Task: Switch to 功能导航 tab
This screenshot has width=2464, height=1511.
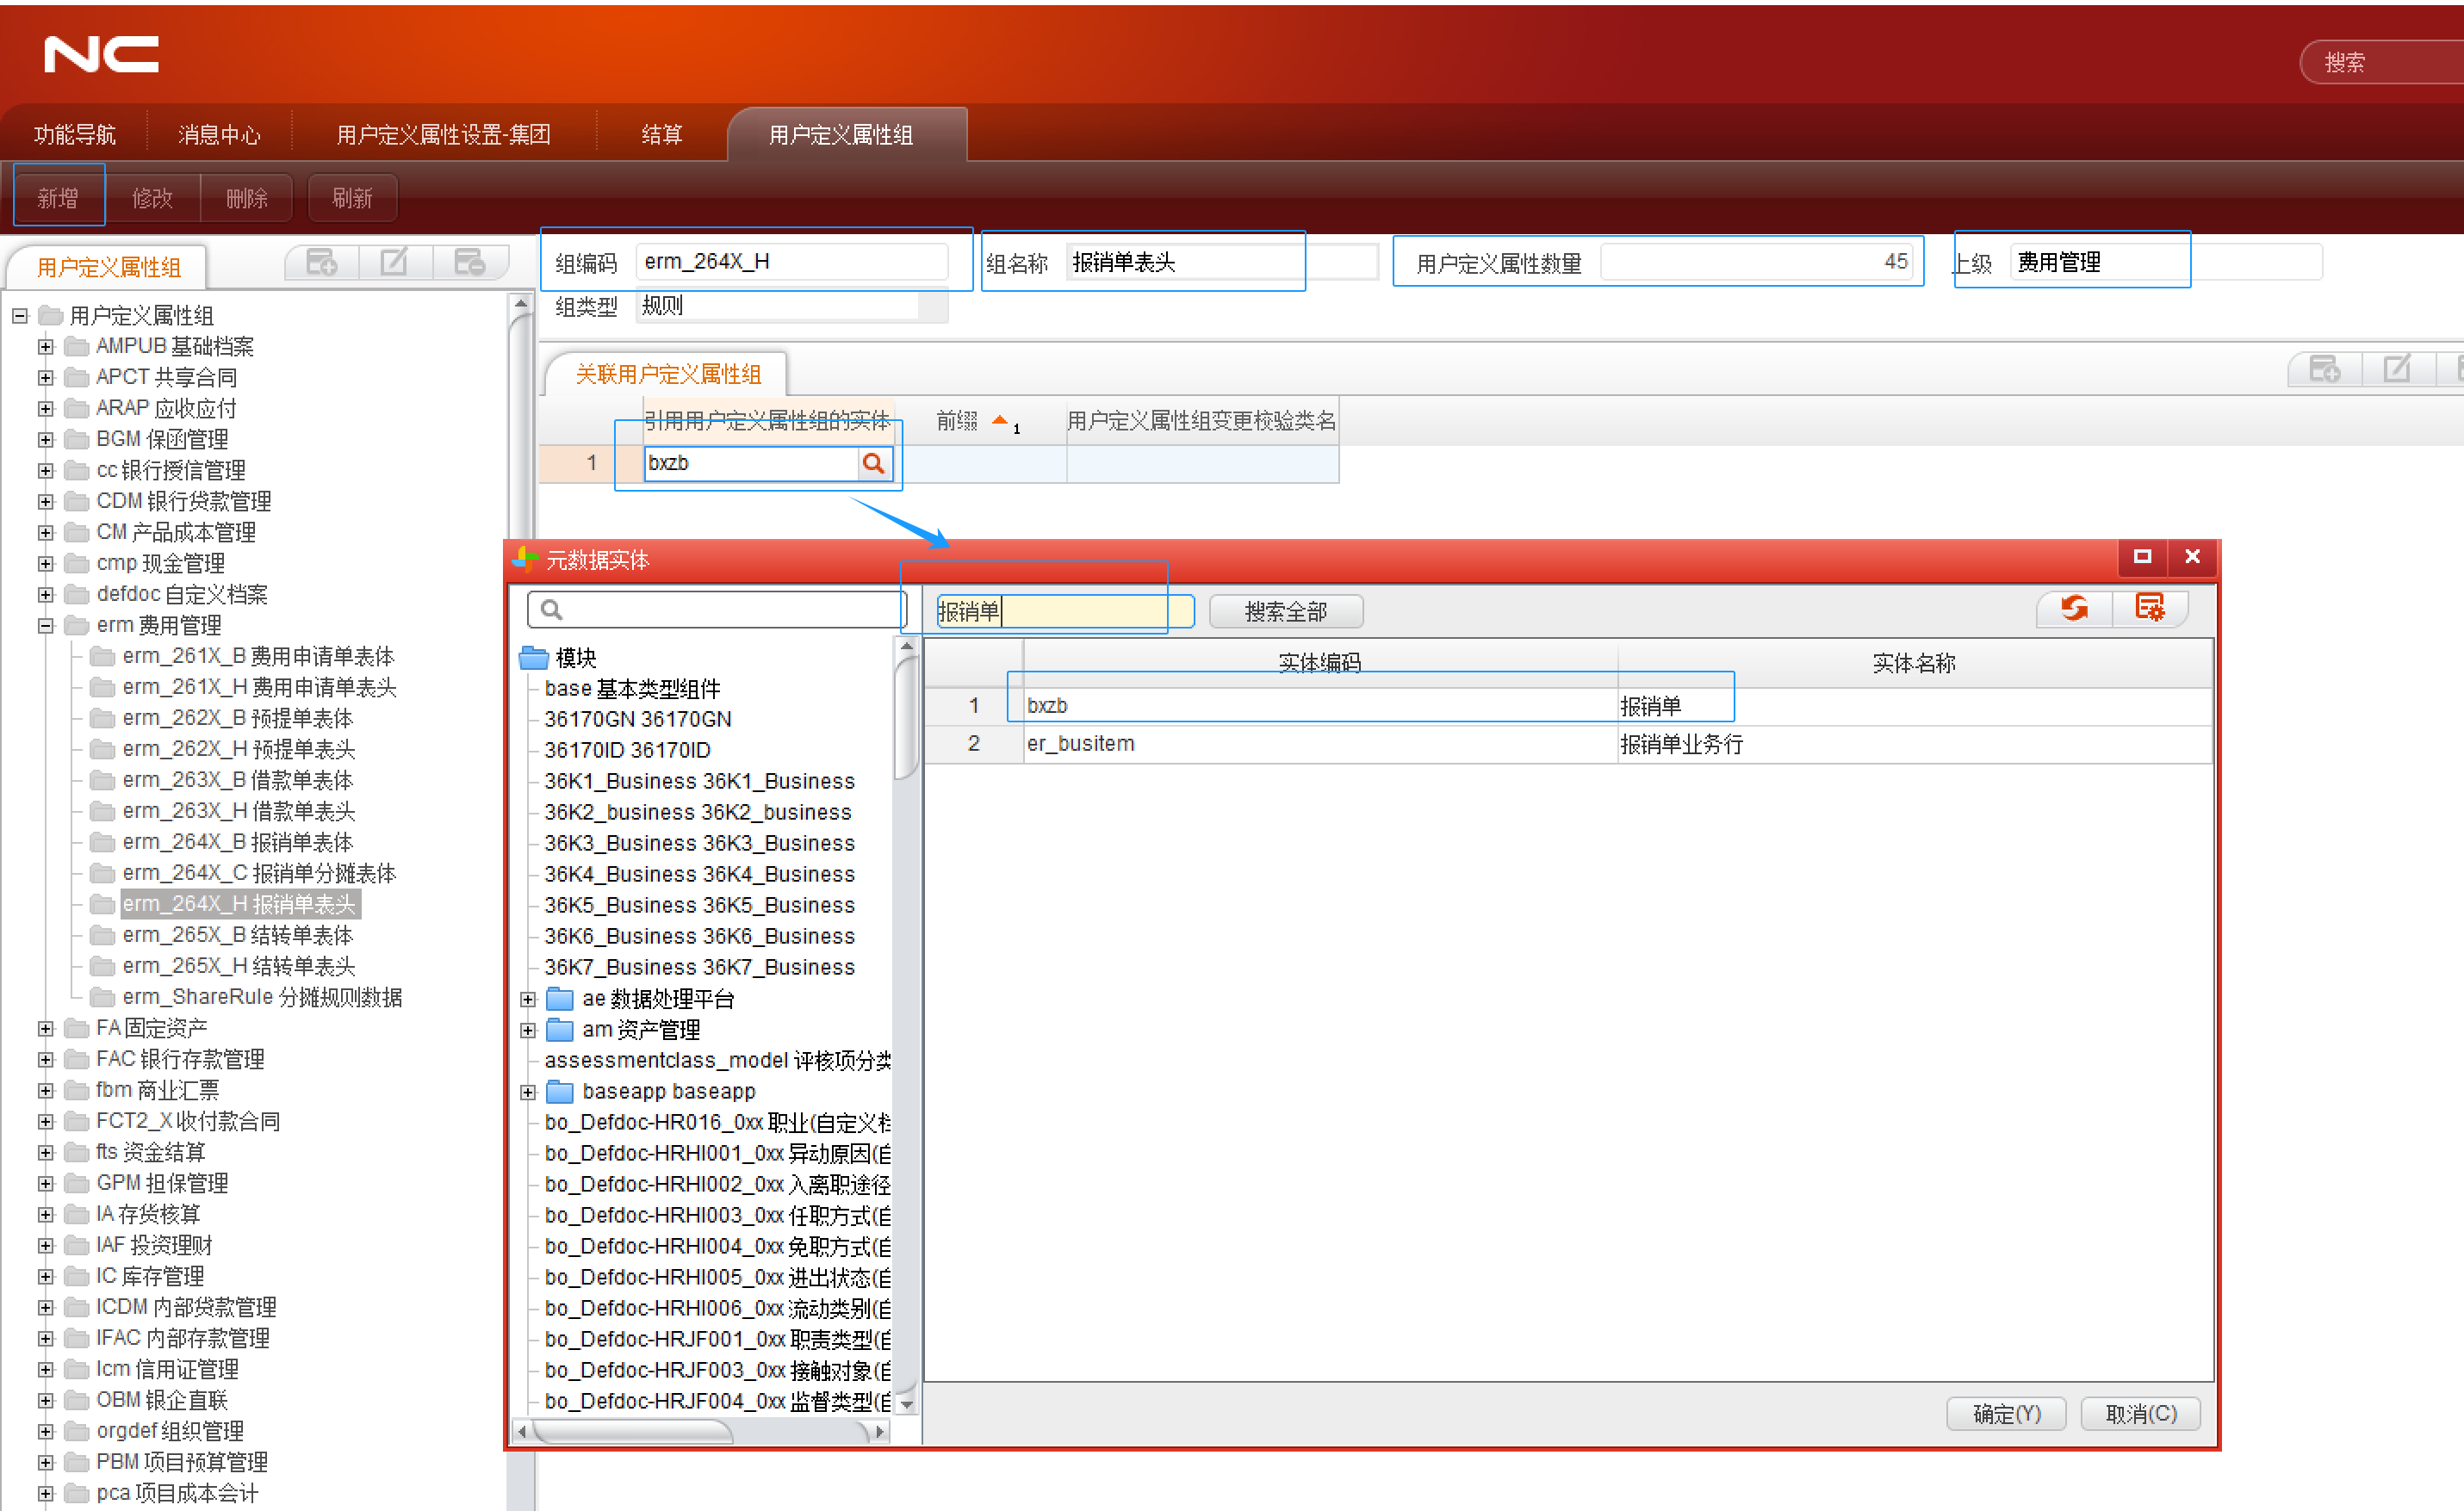Action: coord(75,134)
